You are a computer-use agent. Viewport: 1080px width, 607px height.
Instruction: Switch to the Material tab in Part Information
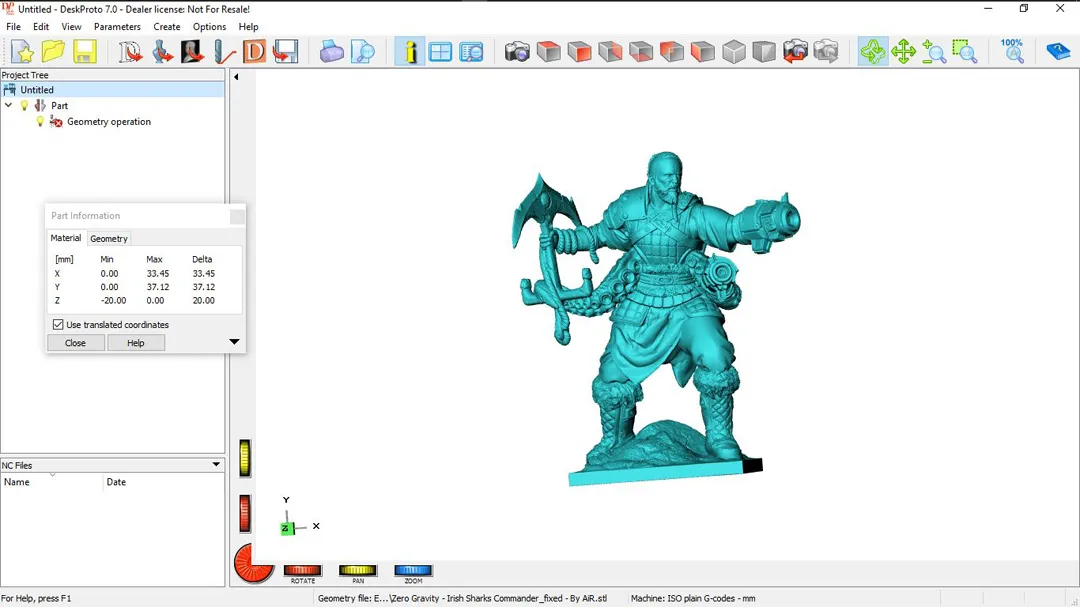(x=65, y=238)
